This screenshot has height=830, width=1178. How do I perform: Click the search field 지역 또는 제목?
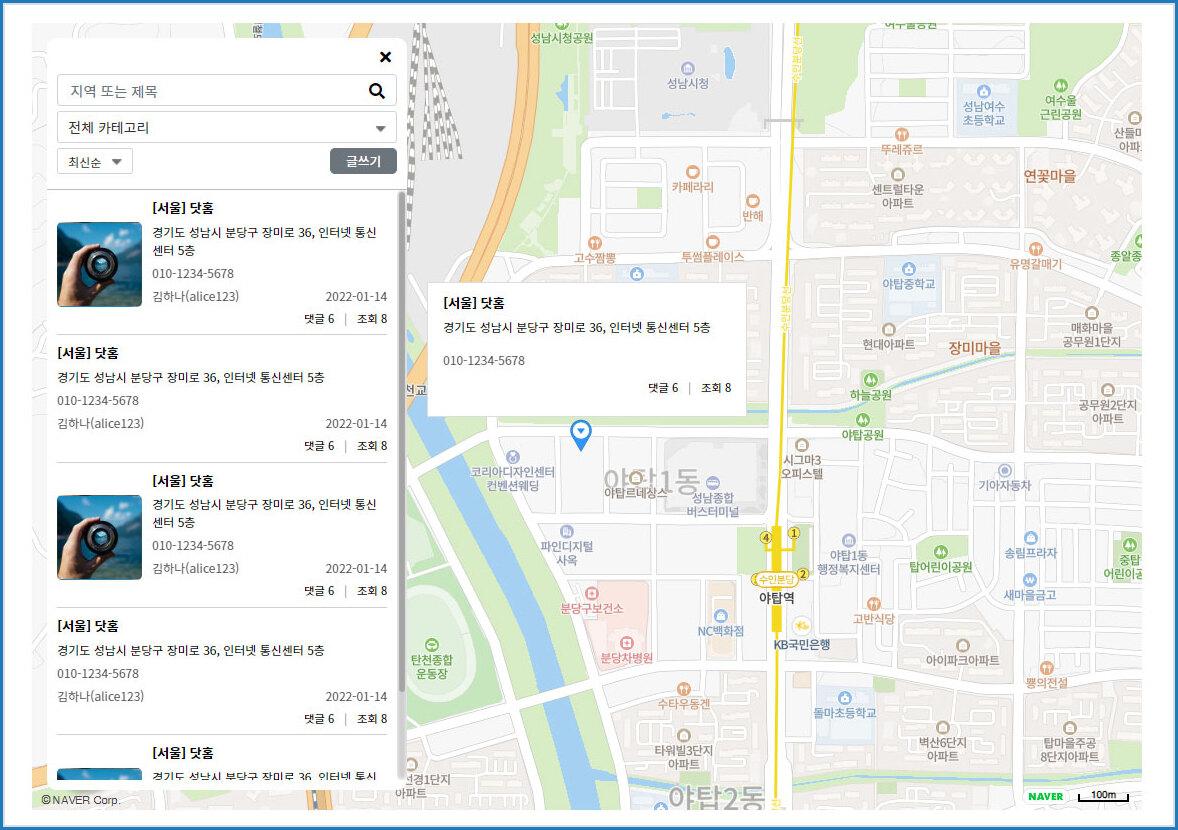(210, 91)
